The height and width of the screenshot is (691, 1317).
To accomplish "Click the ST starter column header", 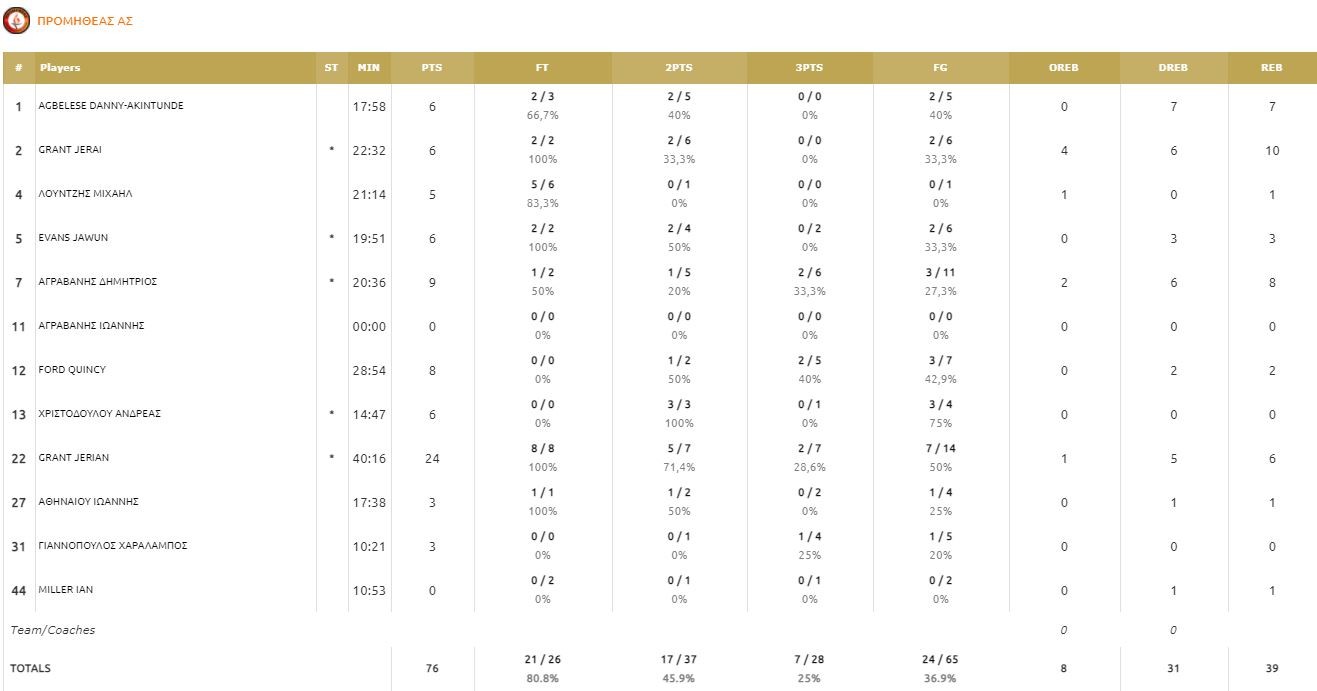I will (x=331, y=68).
